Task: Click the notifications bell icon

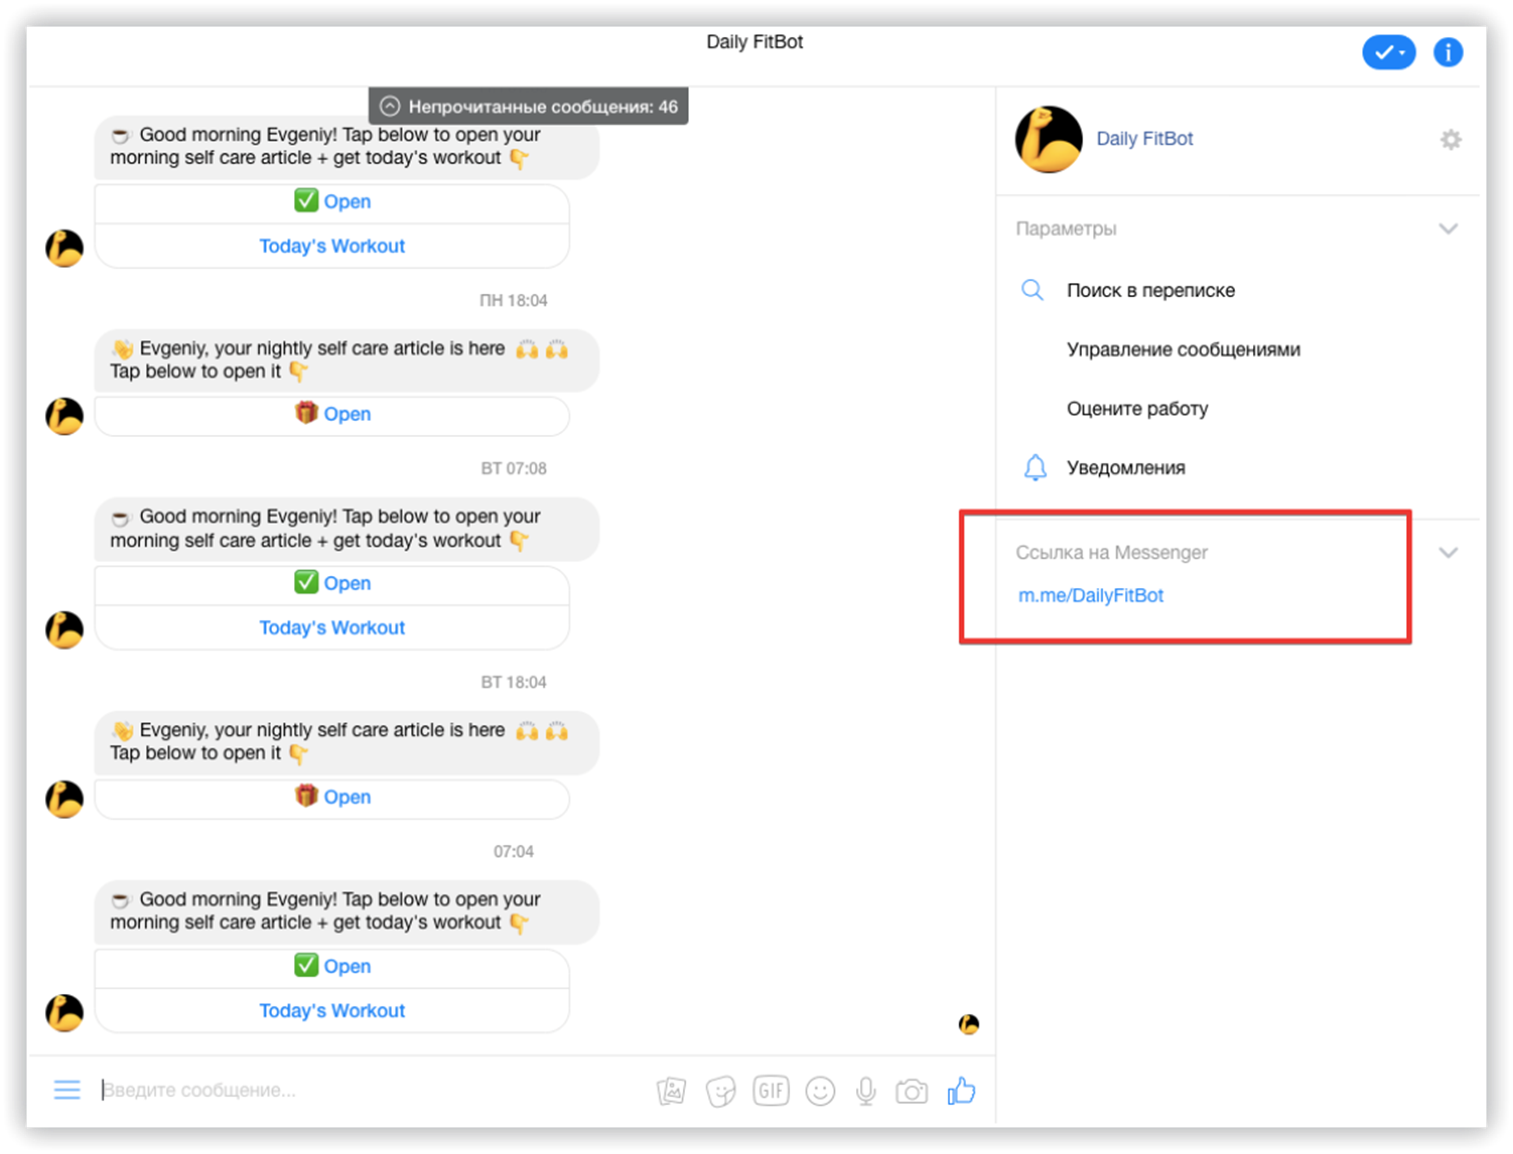Action: tap(1035, 467)
